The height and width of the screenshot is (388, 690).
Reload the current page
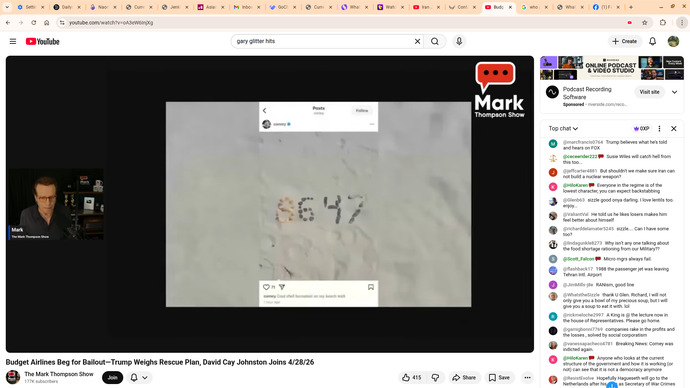[x=33, y=22]
